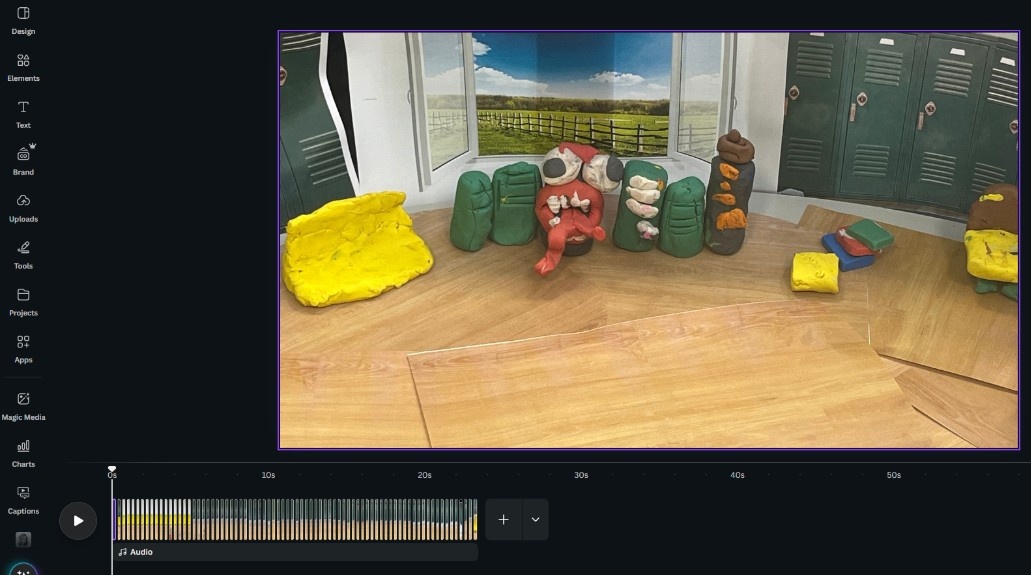Select the video clip strip in timeline
Image resolution: width=1031 pixels, height=575 pixels.
point(295,520)
